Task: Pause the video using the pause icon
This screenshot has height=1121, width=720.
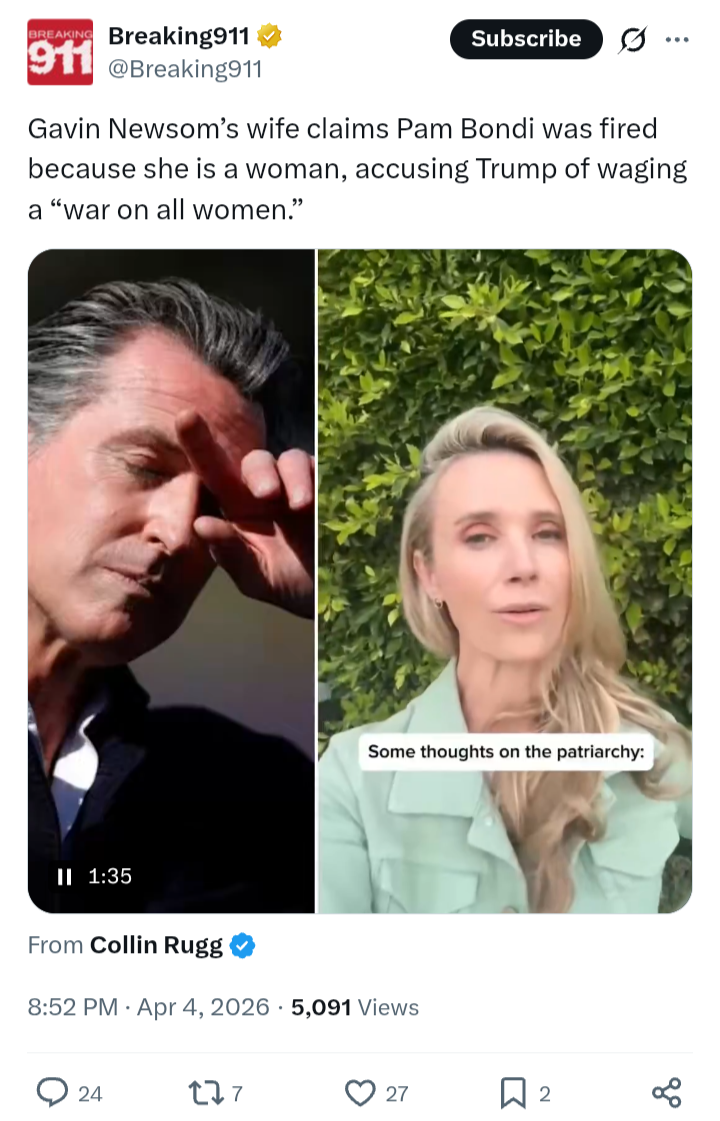Action: tap(64, 876)
